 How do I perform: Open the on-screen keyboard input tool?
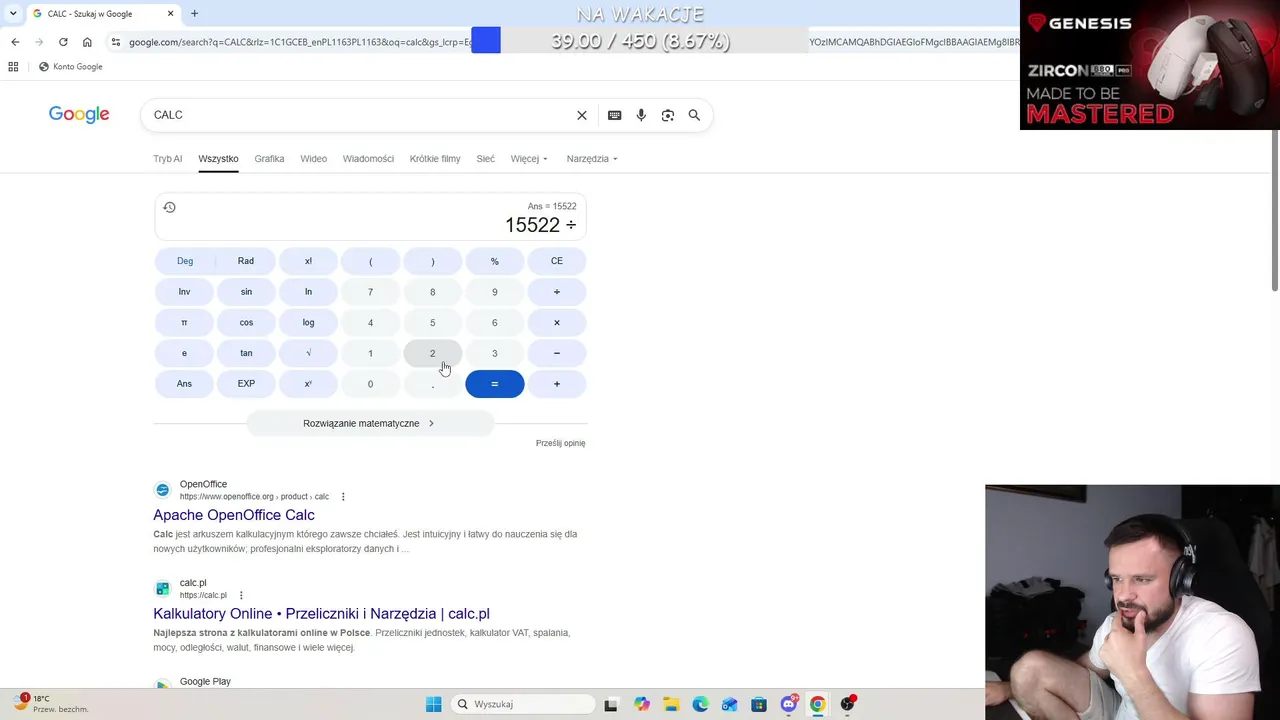click(x=615, y=115)
